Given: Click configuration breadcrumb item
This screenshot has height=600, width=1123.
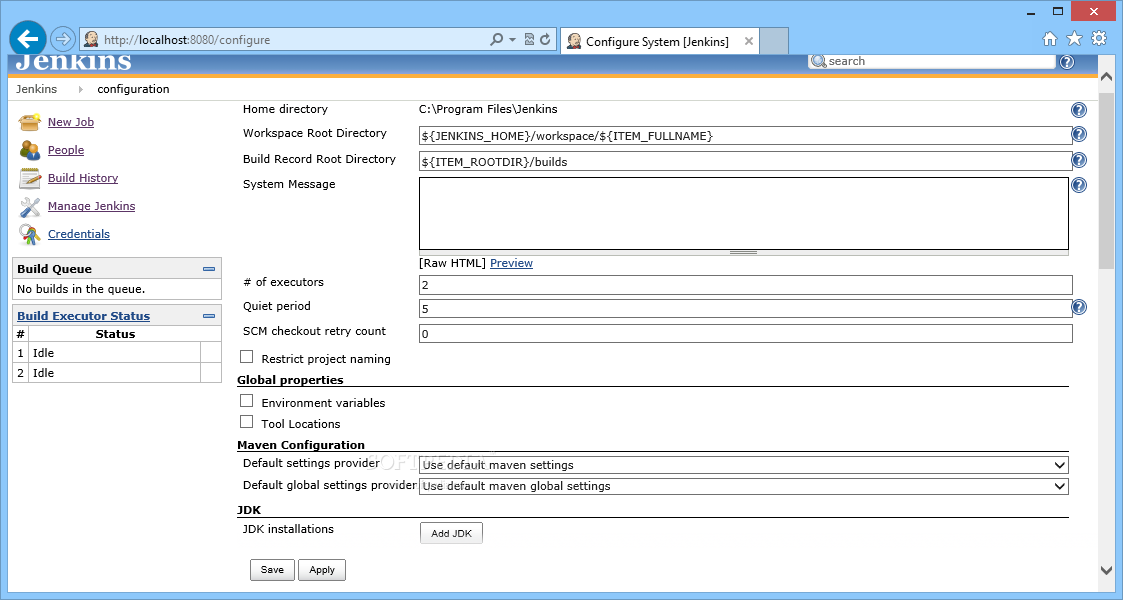Looking at the screenshot, I should (x=133, y=89).
